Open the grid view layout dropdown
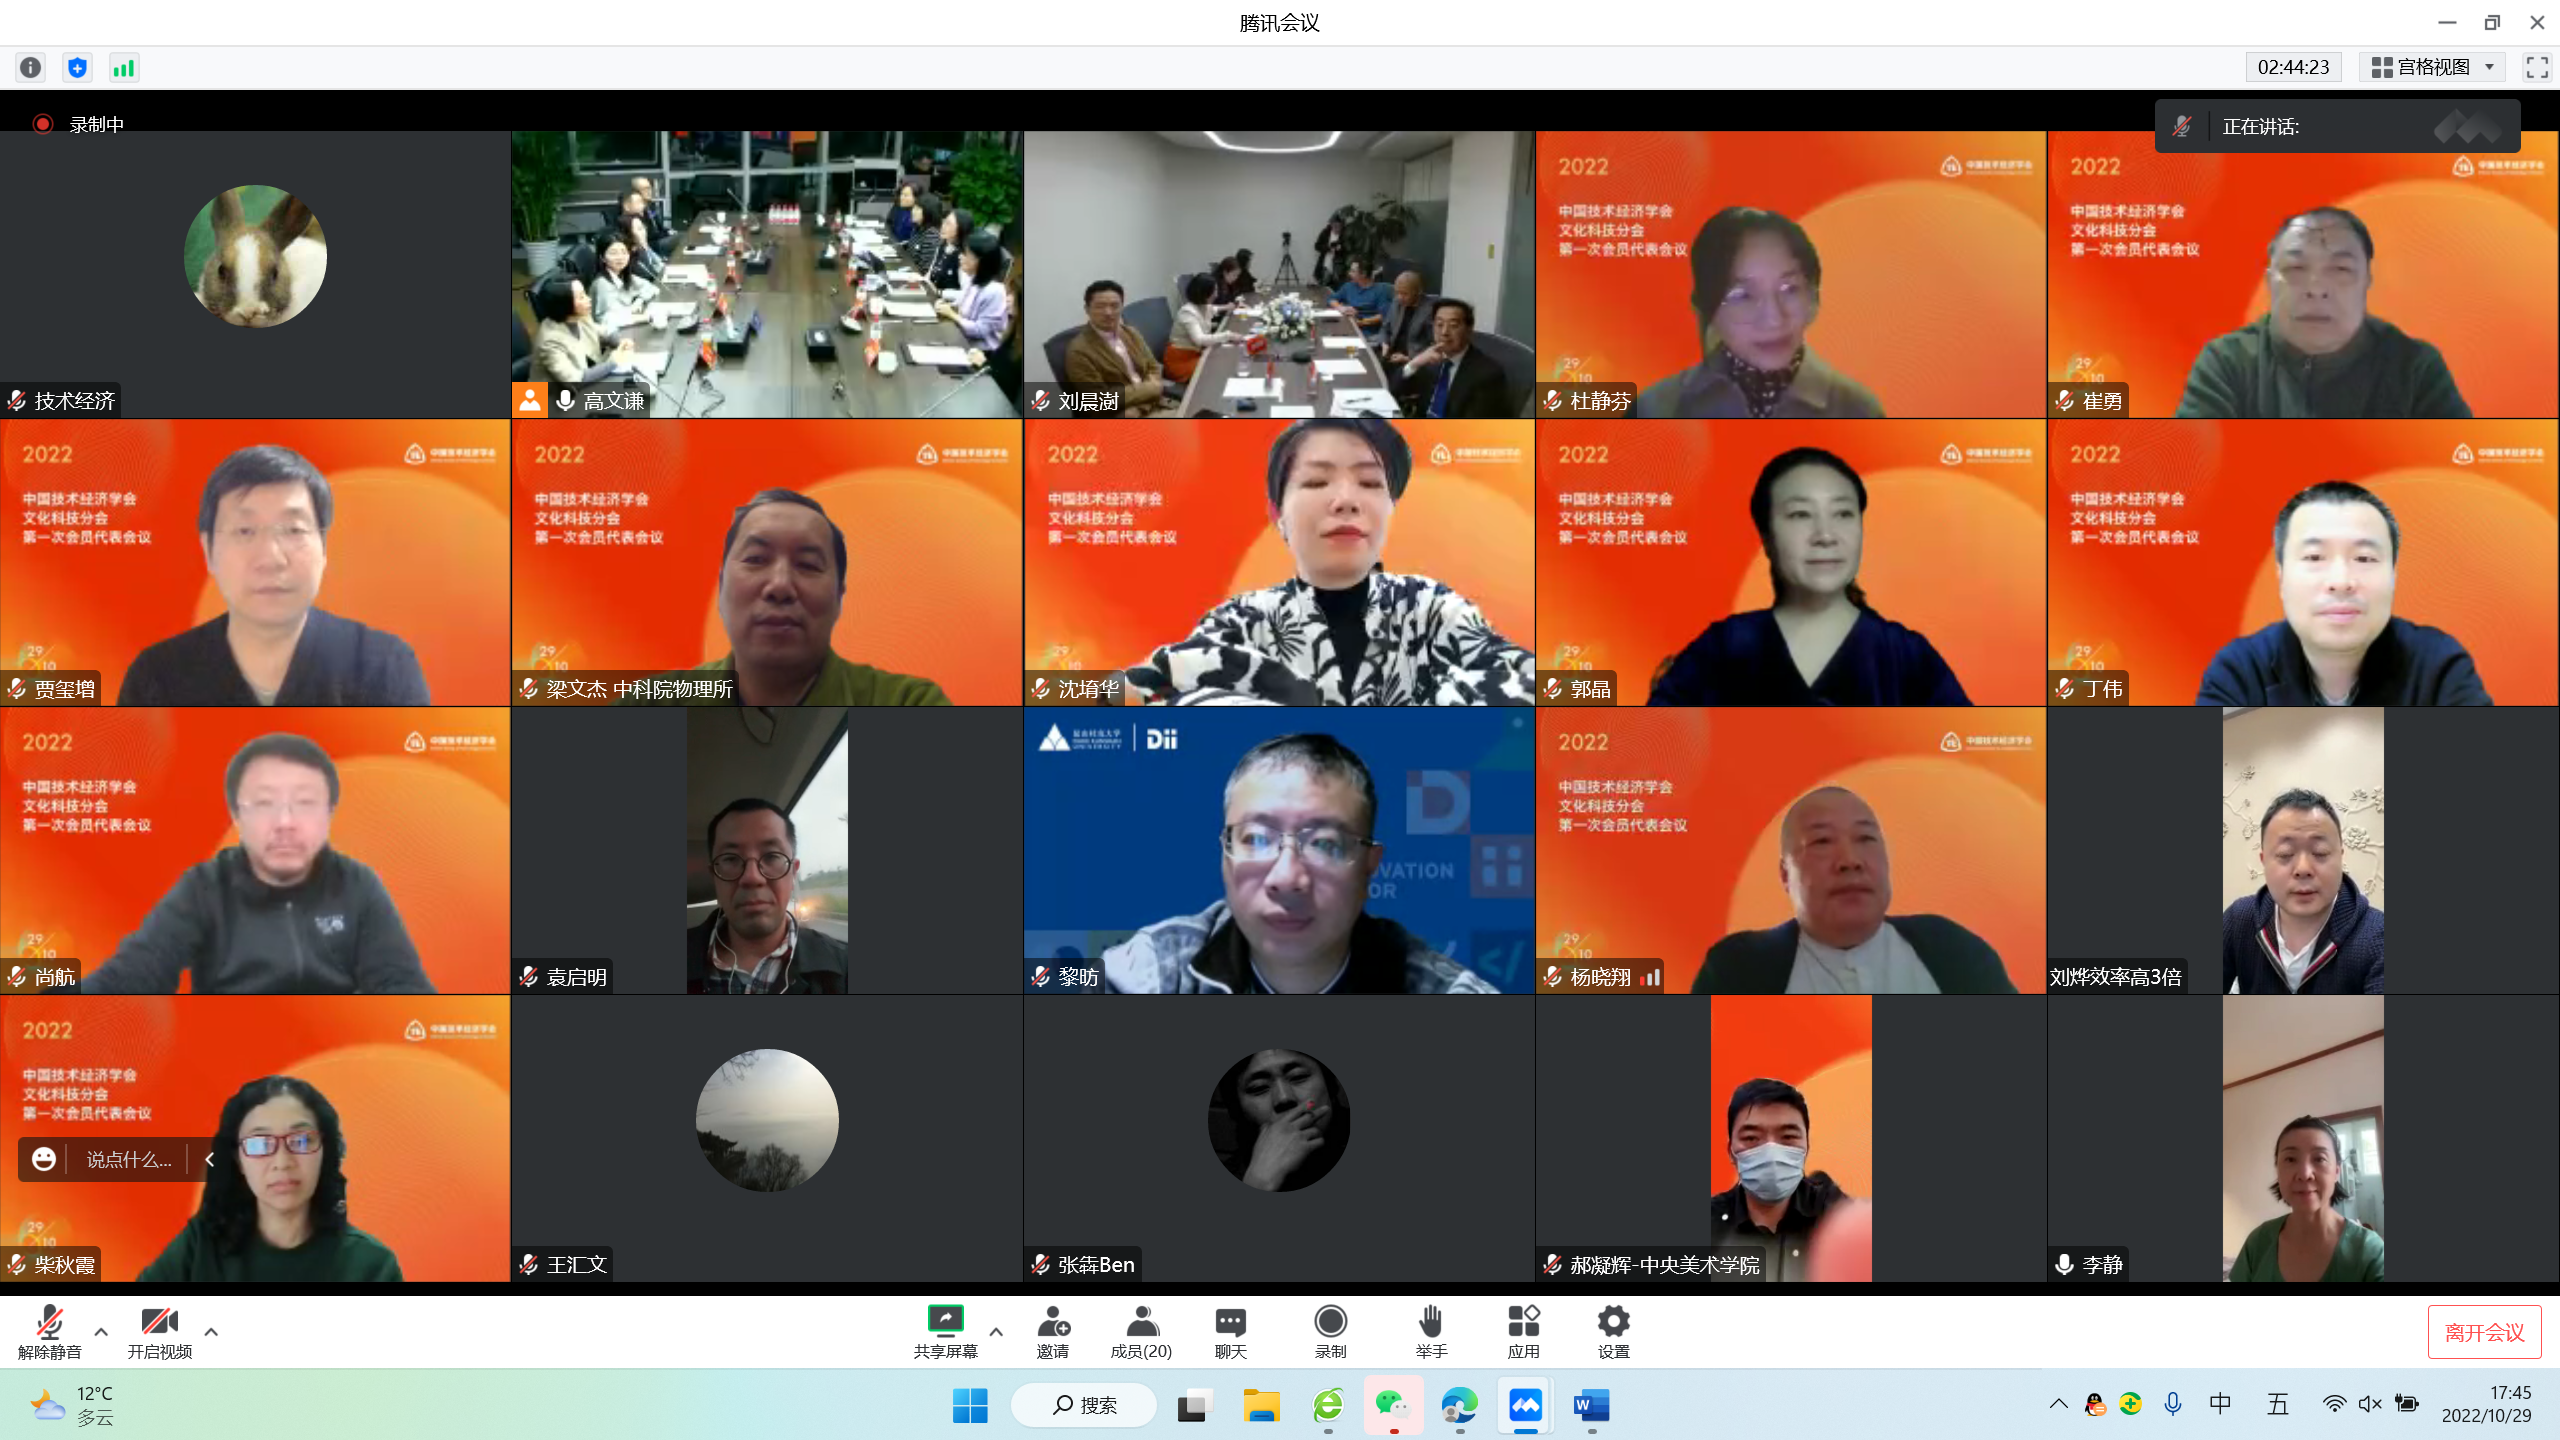This screenshot has width=2560, height=1440. pos(2432,67)
